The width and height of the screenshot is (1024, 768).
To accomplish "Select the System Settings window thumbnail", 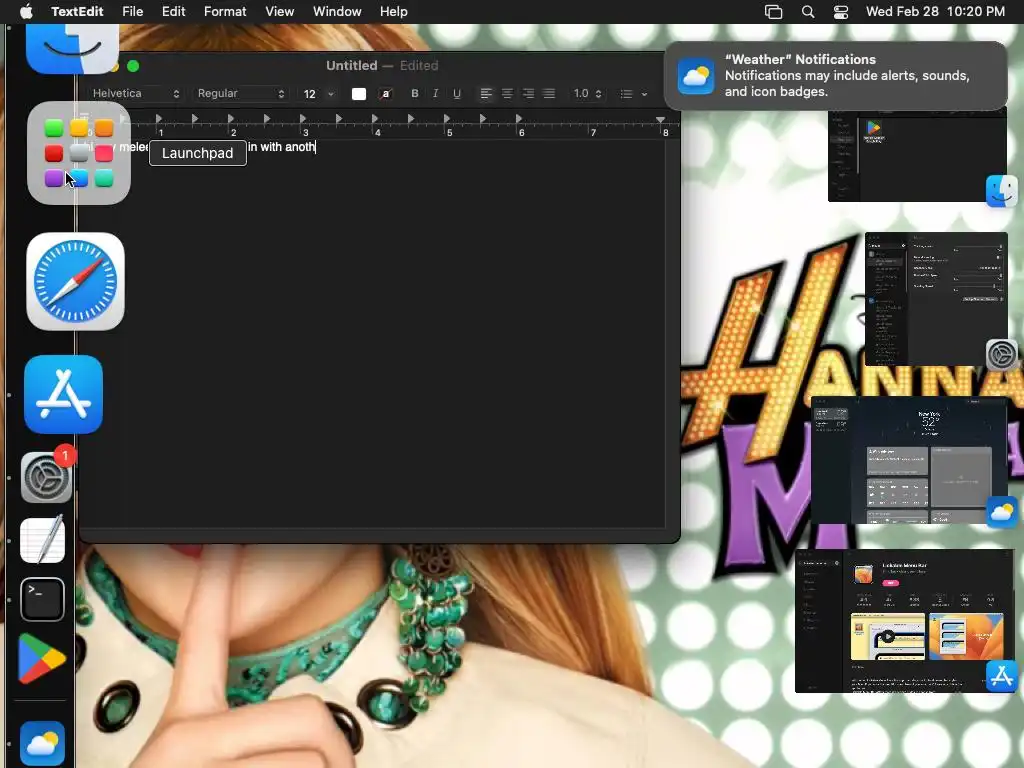I will click(x=936, y=298).
